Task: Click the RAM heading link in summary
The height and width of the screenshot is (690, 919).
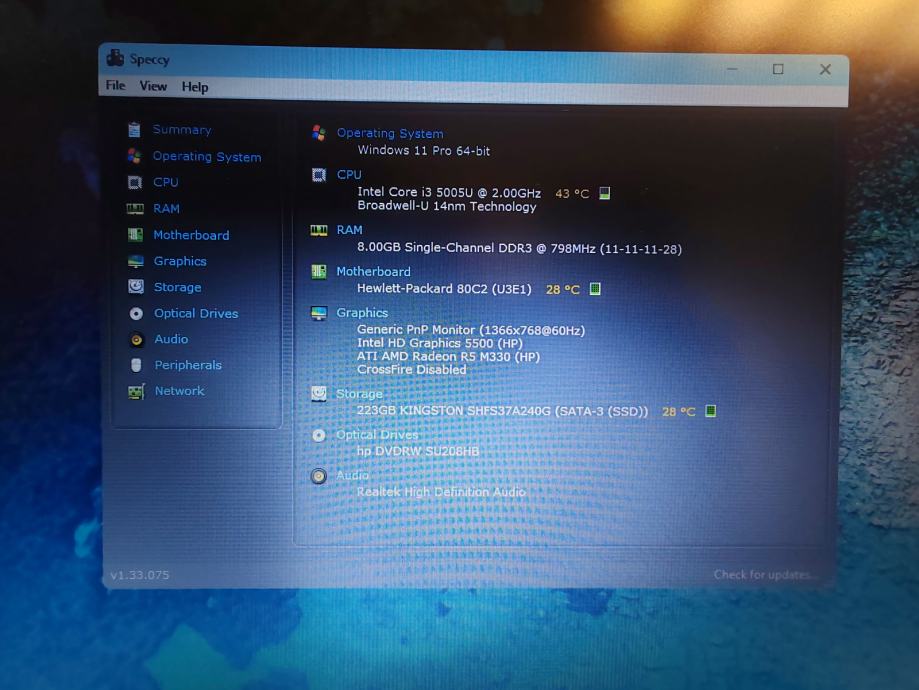Action: click(x=349, y=230)
